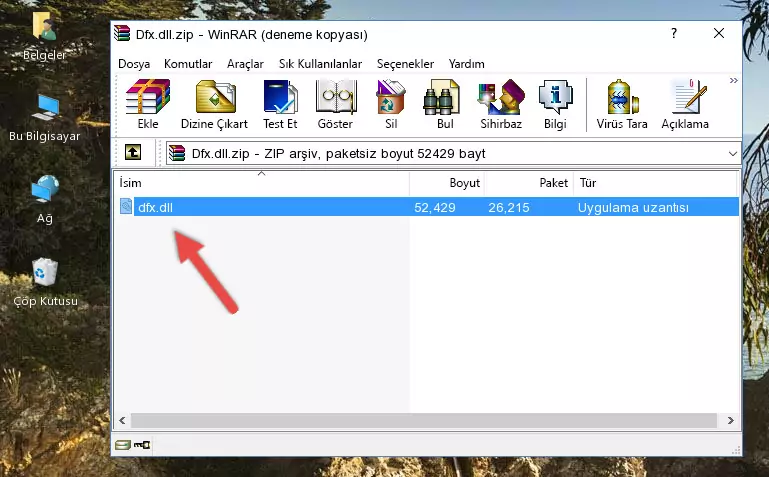Launch the Sihirbaz wizard
769x477 pixels.
[501, 104]
